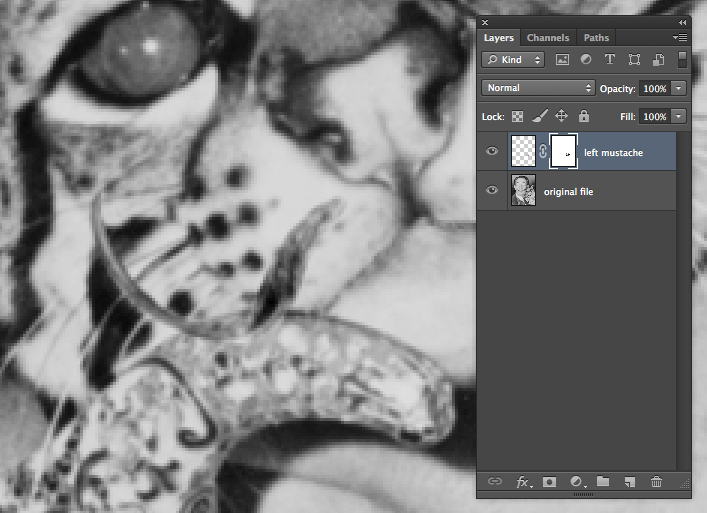707x513 pixels.
Task: Create a new group folder icon
Action: tap(603, 482)
